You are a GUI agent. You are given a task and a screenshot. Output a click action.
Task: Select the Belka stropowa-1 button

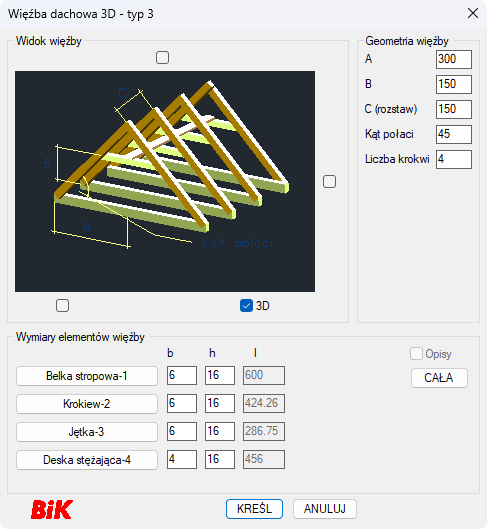[x=87, y=376]
